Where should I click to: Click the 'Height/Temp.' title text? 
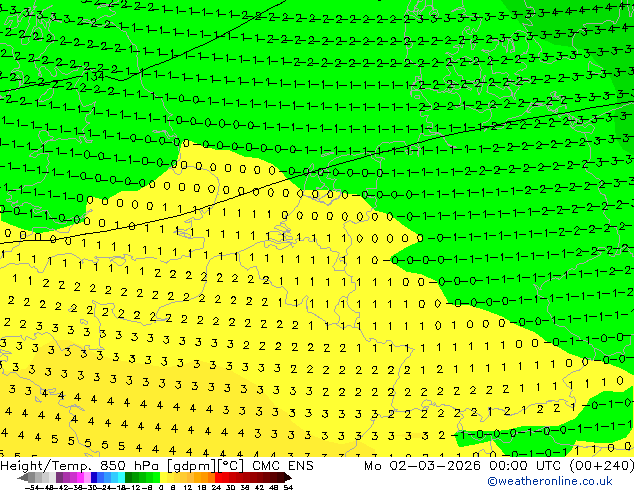point(46,466)
